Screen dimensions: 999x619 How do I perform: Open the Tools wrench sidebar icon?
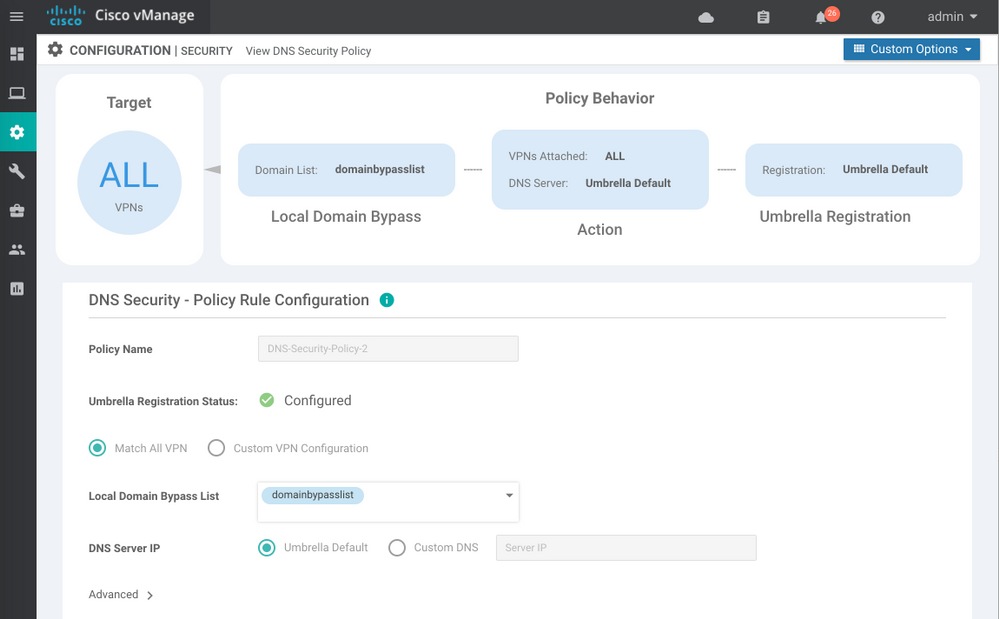click(17, 171)
